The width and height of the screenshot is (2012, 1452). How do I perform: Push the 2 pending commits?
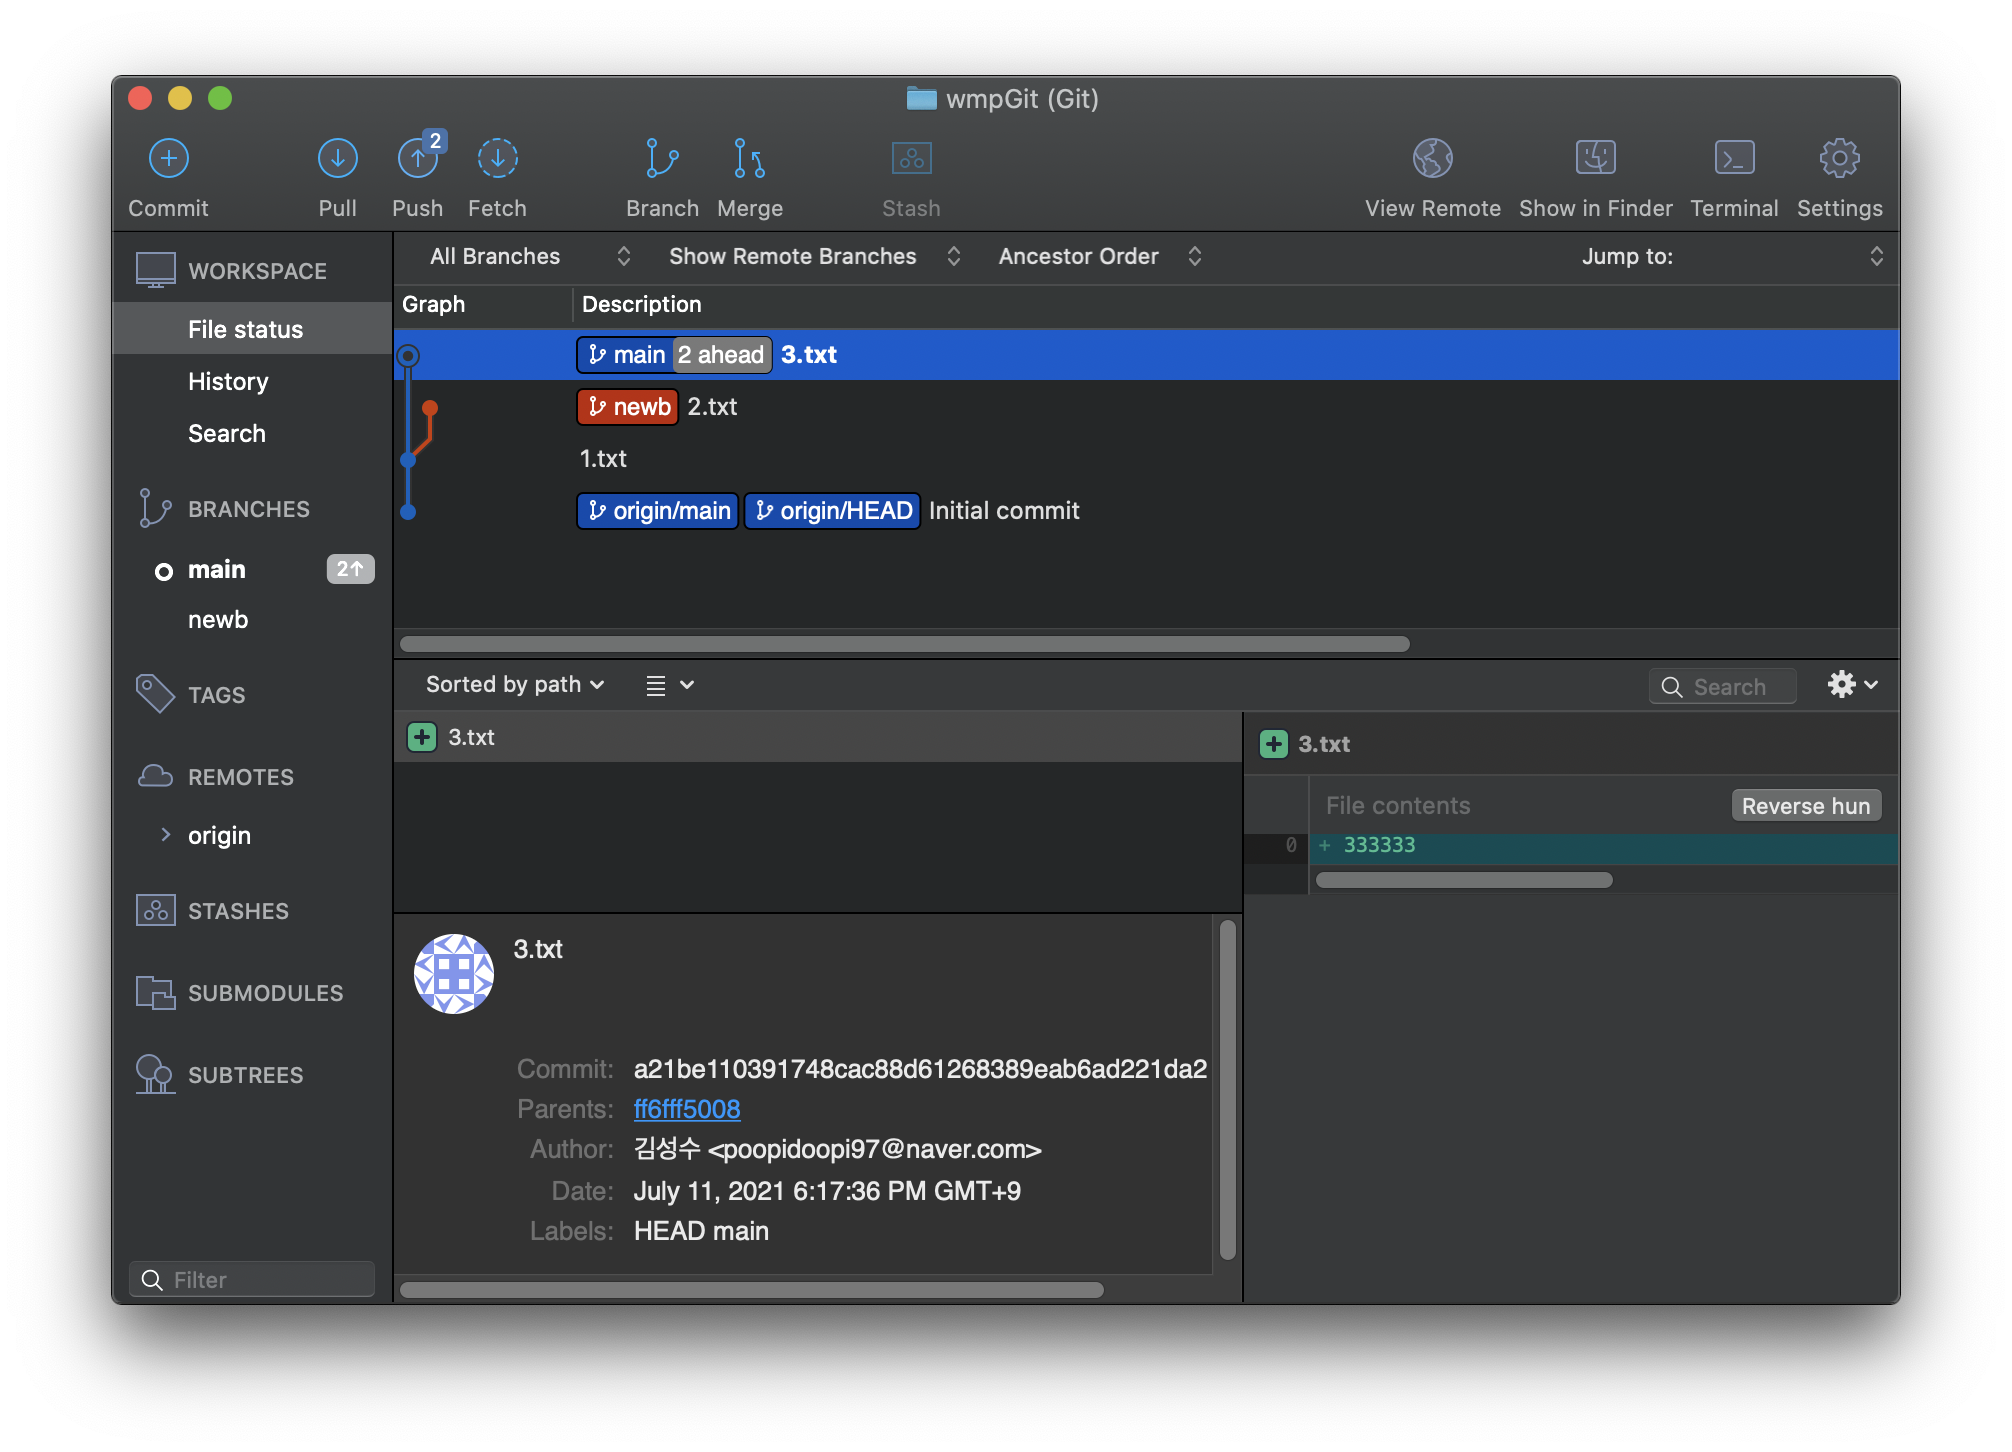[x=418, y=159]
